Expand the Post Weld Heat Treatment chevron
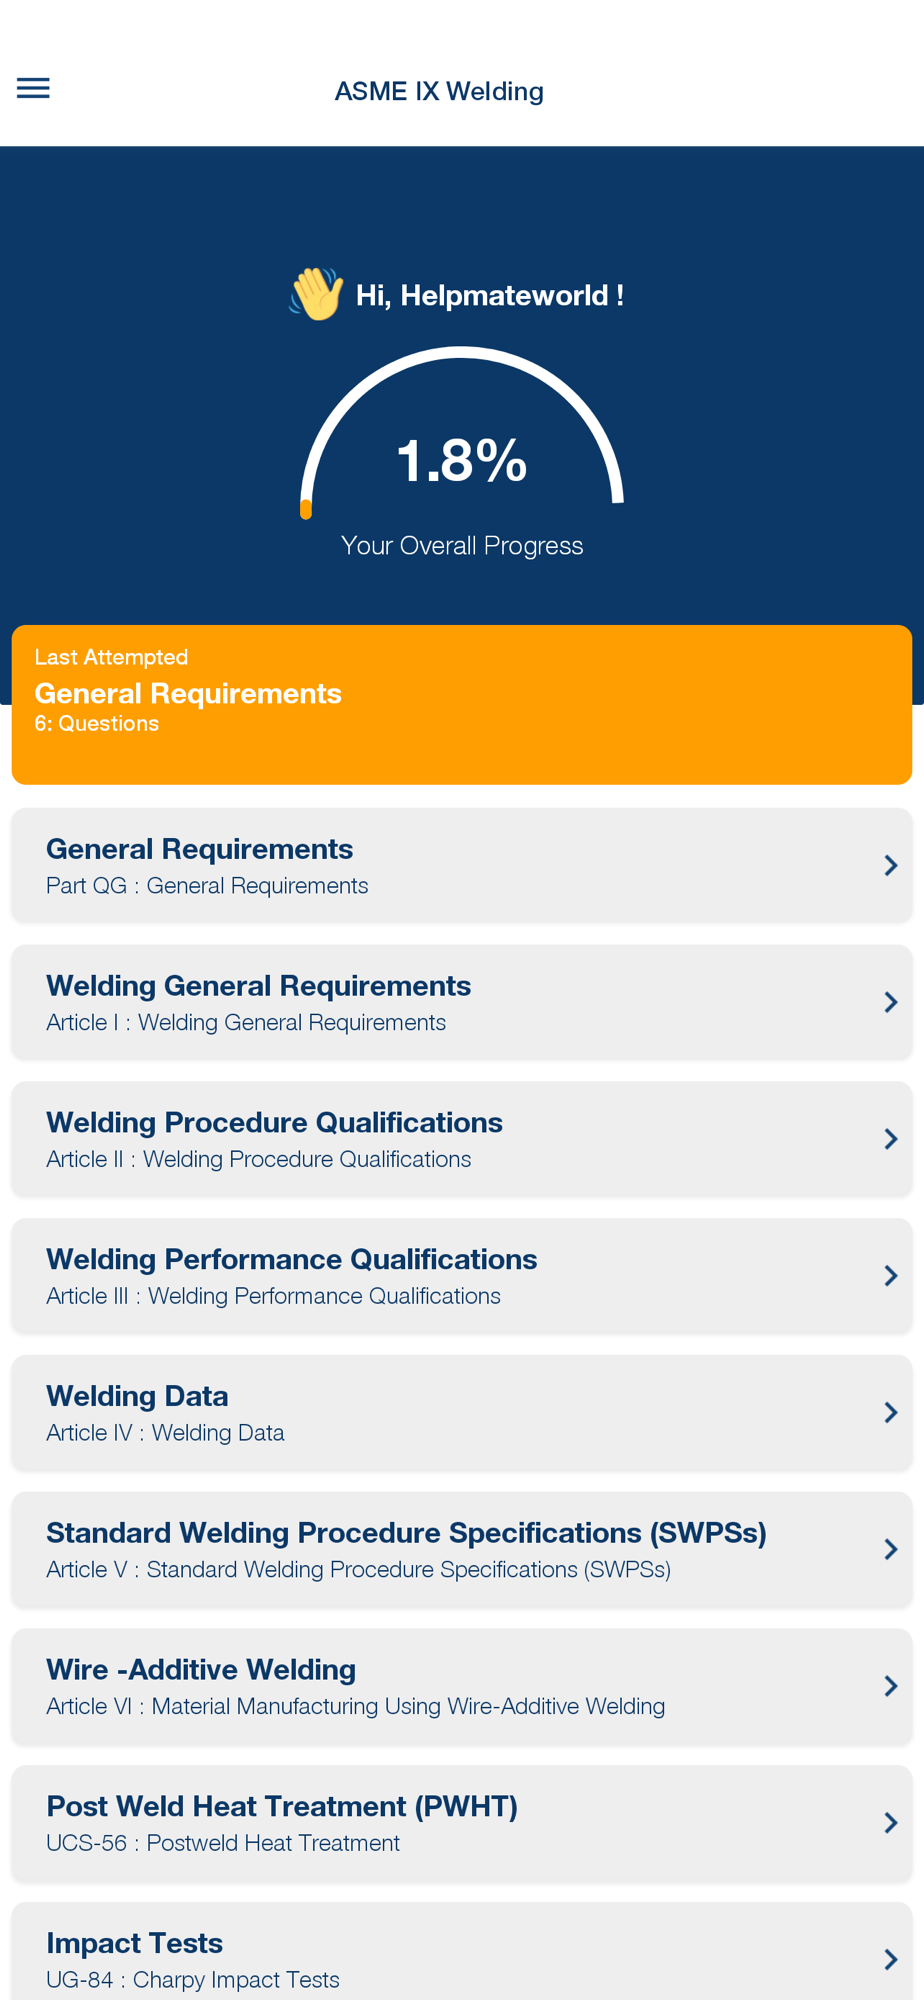The image size is (924, 2000). (x=890, y=1823)
